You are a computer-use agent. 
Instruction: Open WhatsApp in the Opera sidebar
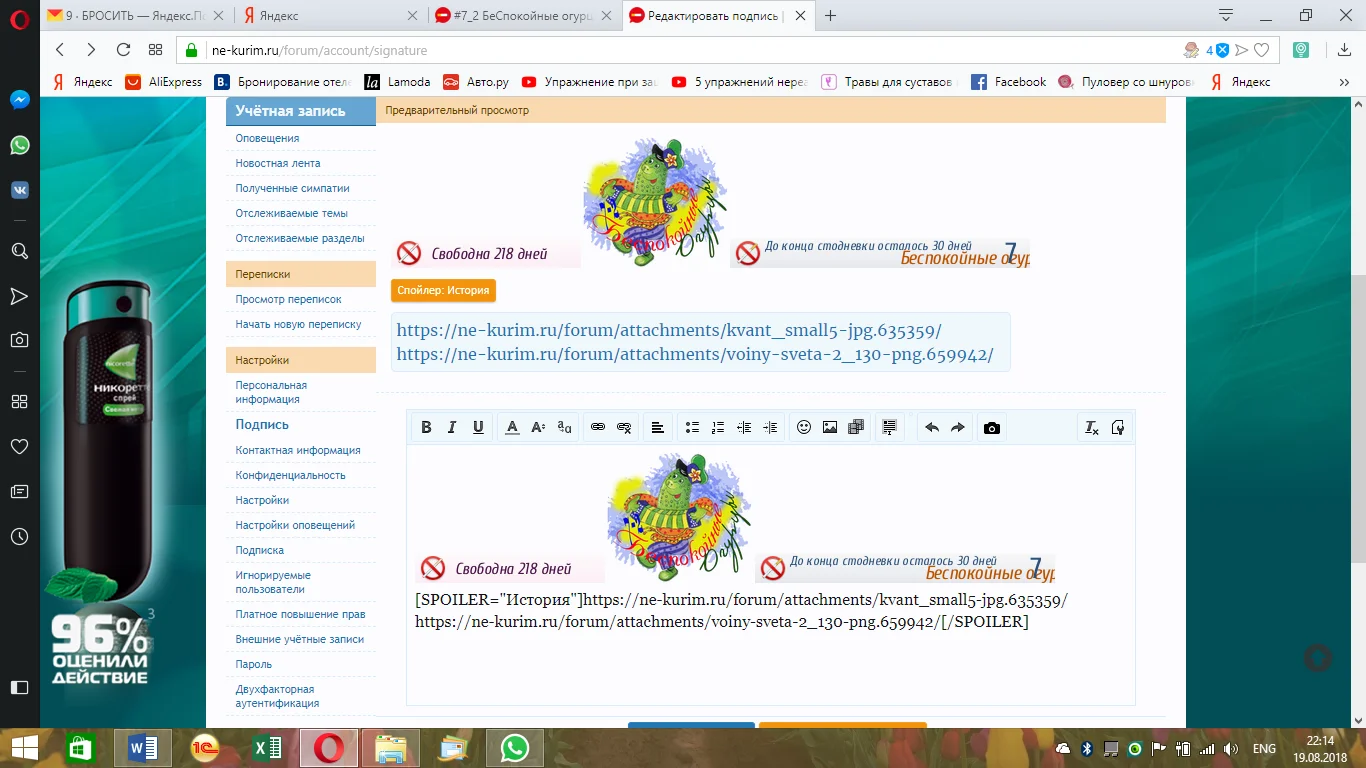click(x=19, y=145)
